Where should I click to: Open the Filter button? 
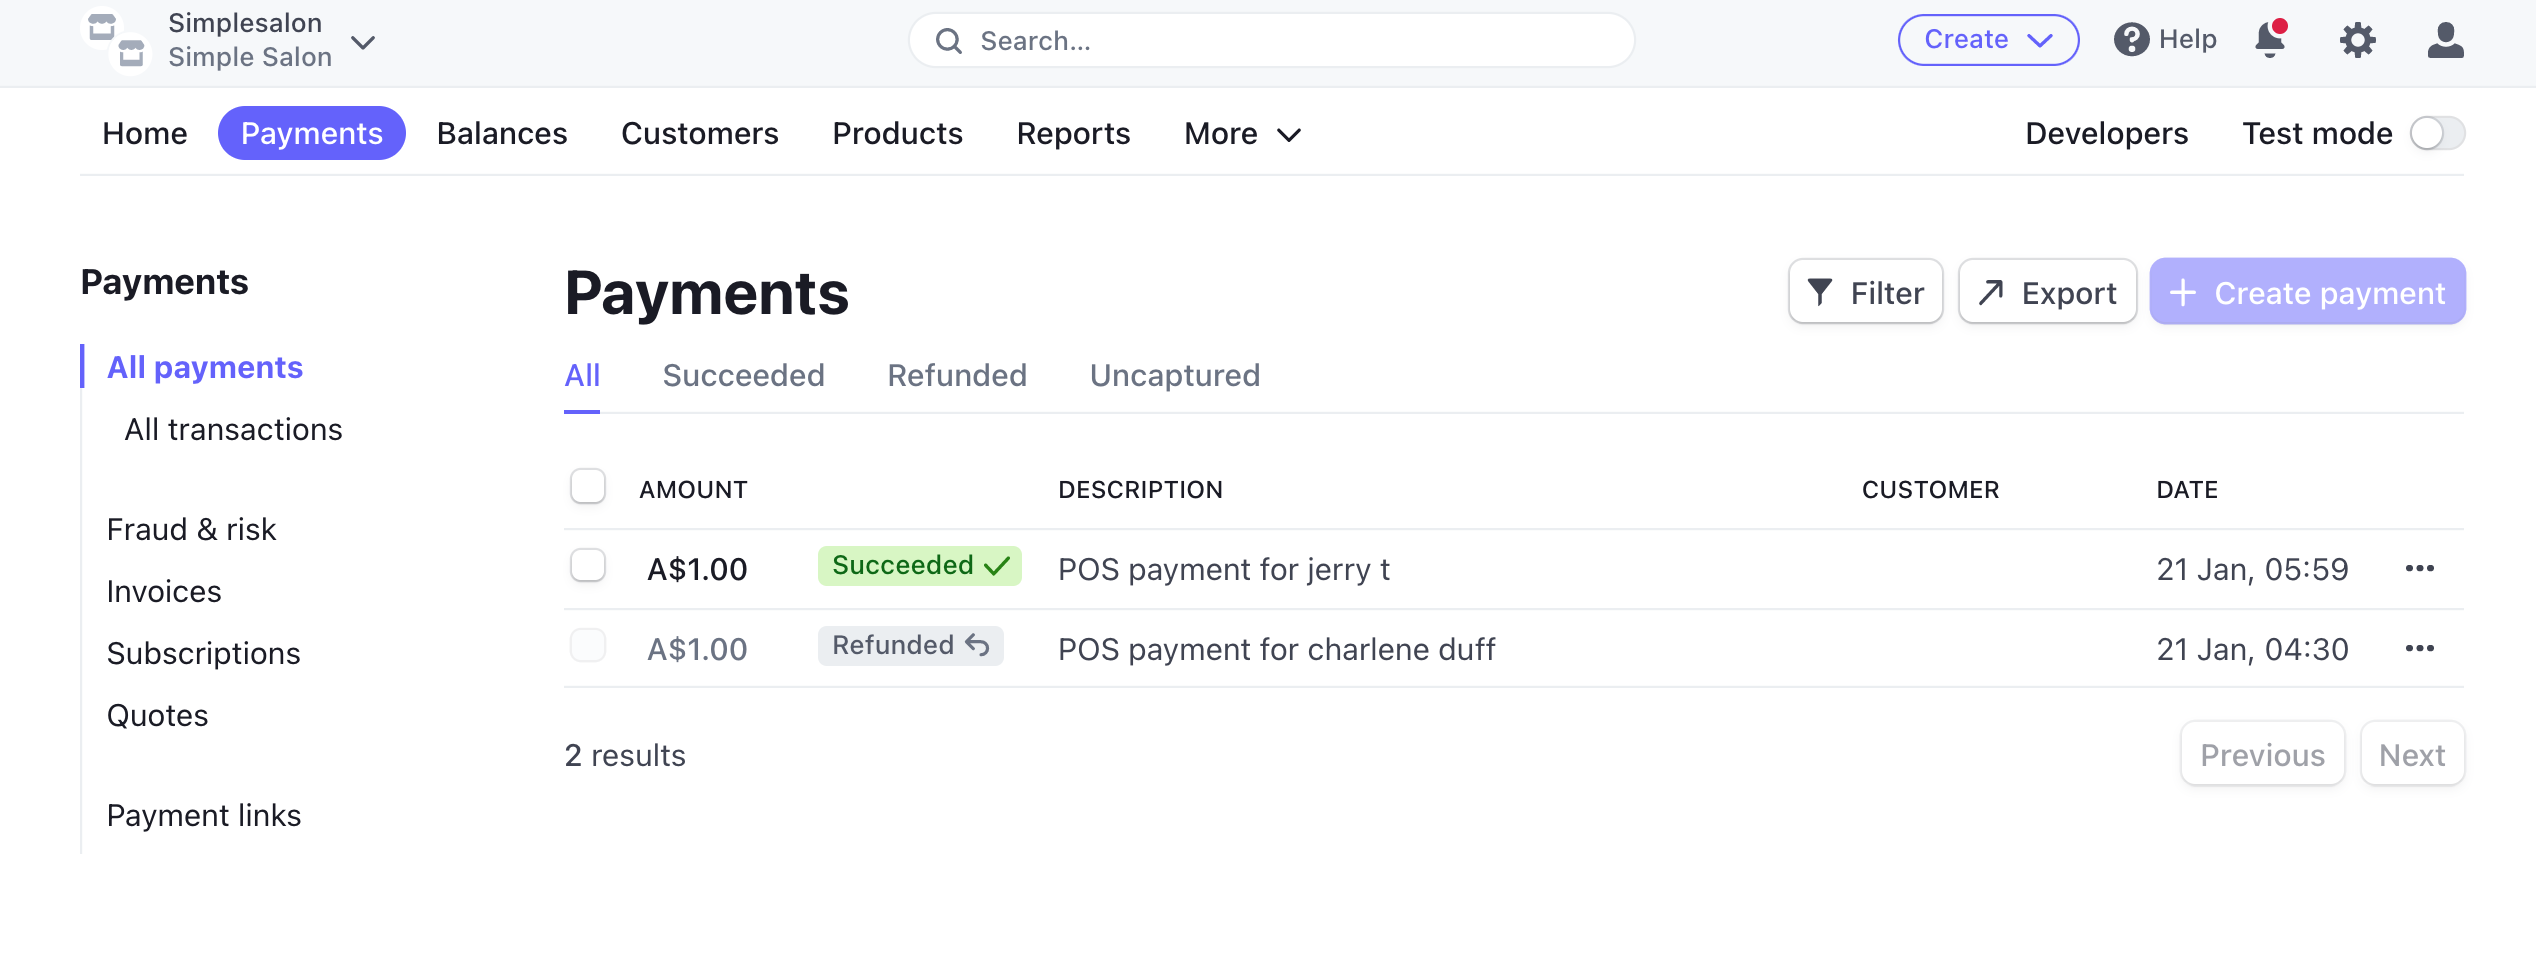(x=1865, y=293)
